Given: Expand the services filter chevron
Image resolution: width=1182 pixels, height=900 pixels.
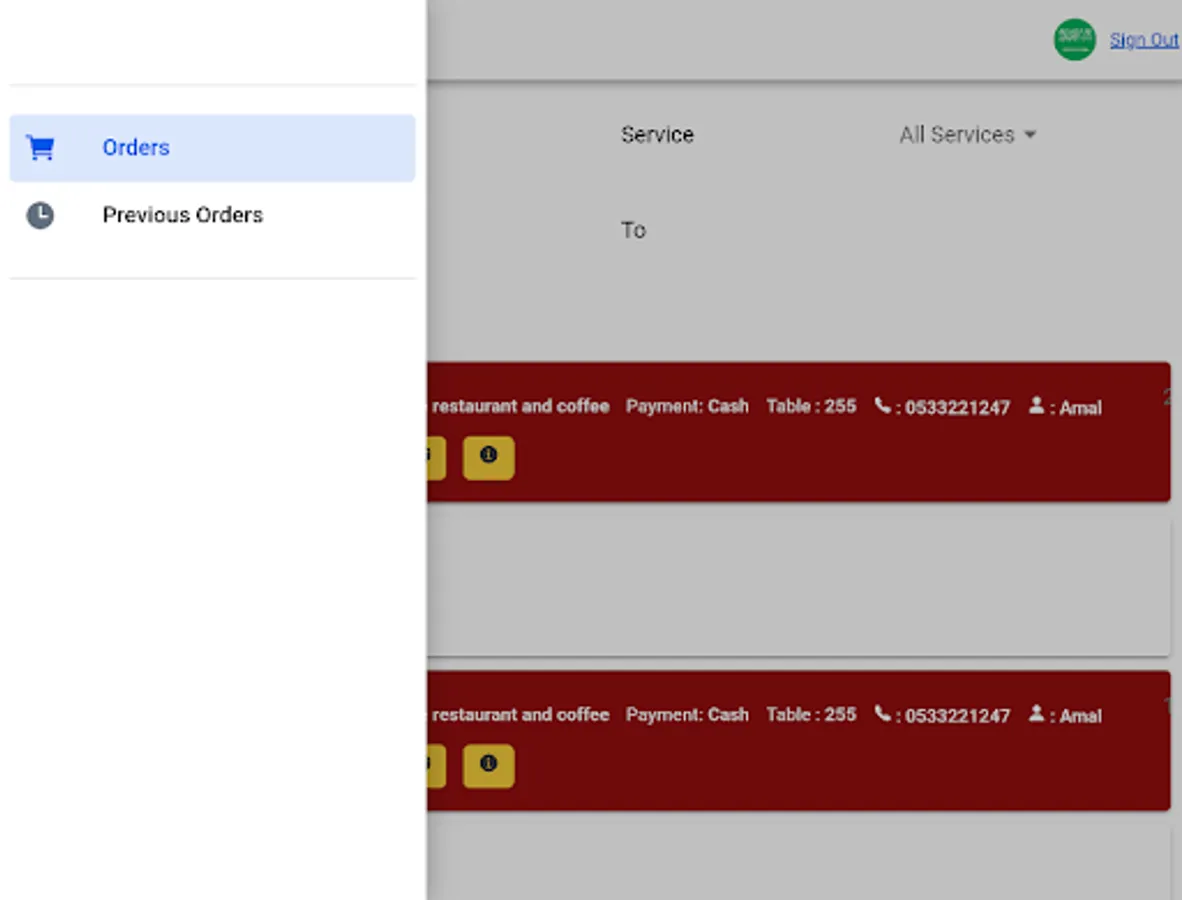Looking at the screenshot, I should [x=1031, y=134].
